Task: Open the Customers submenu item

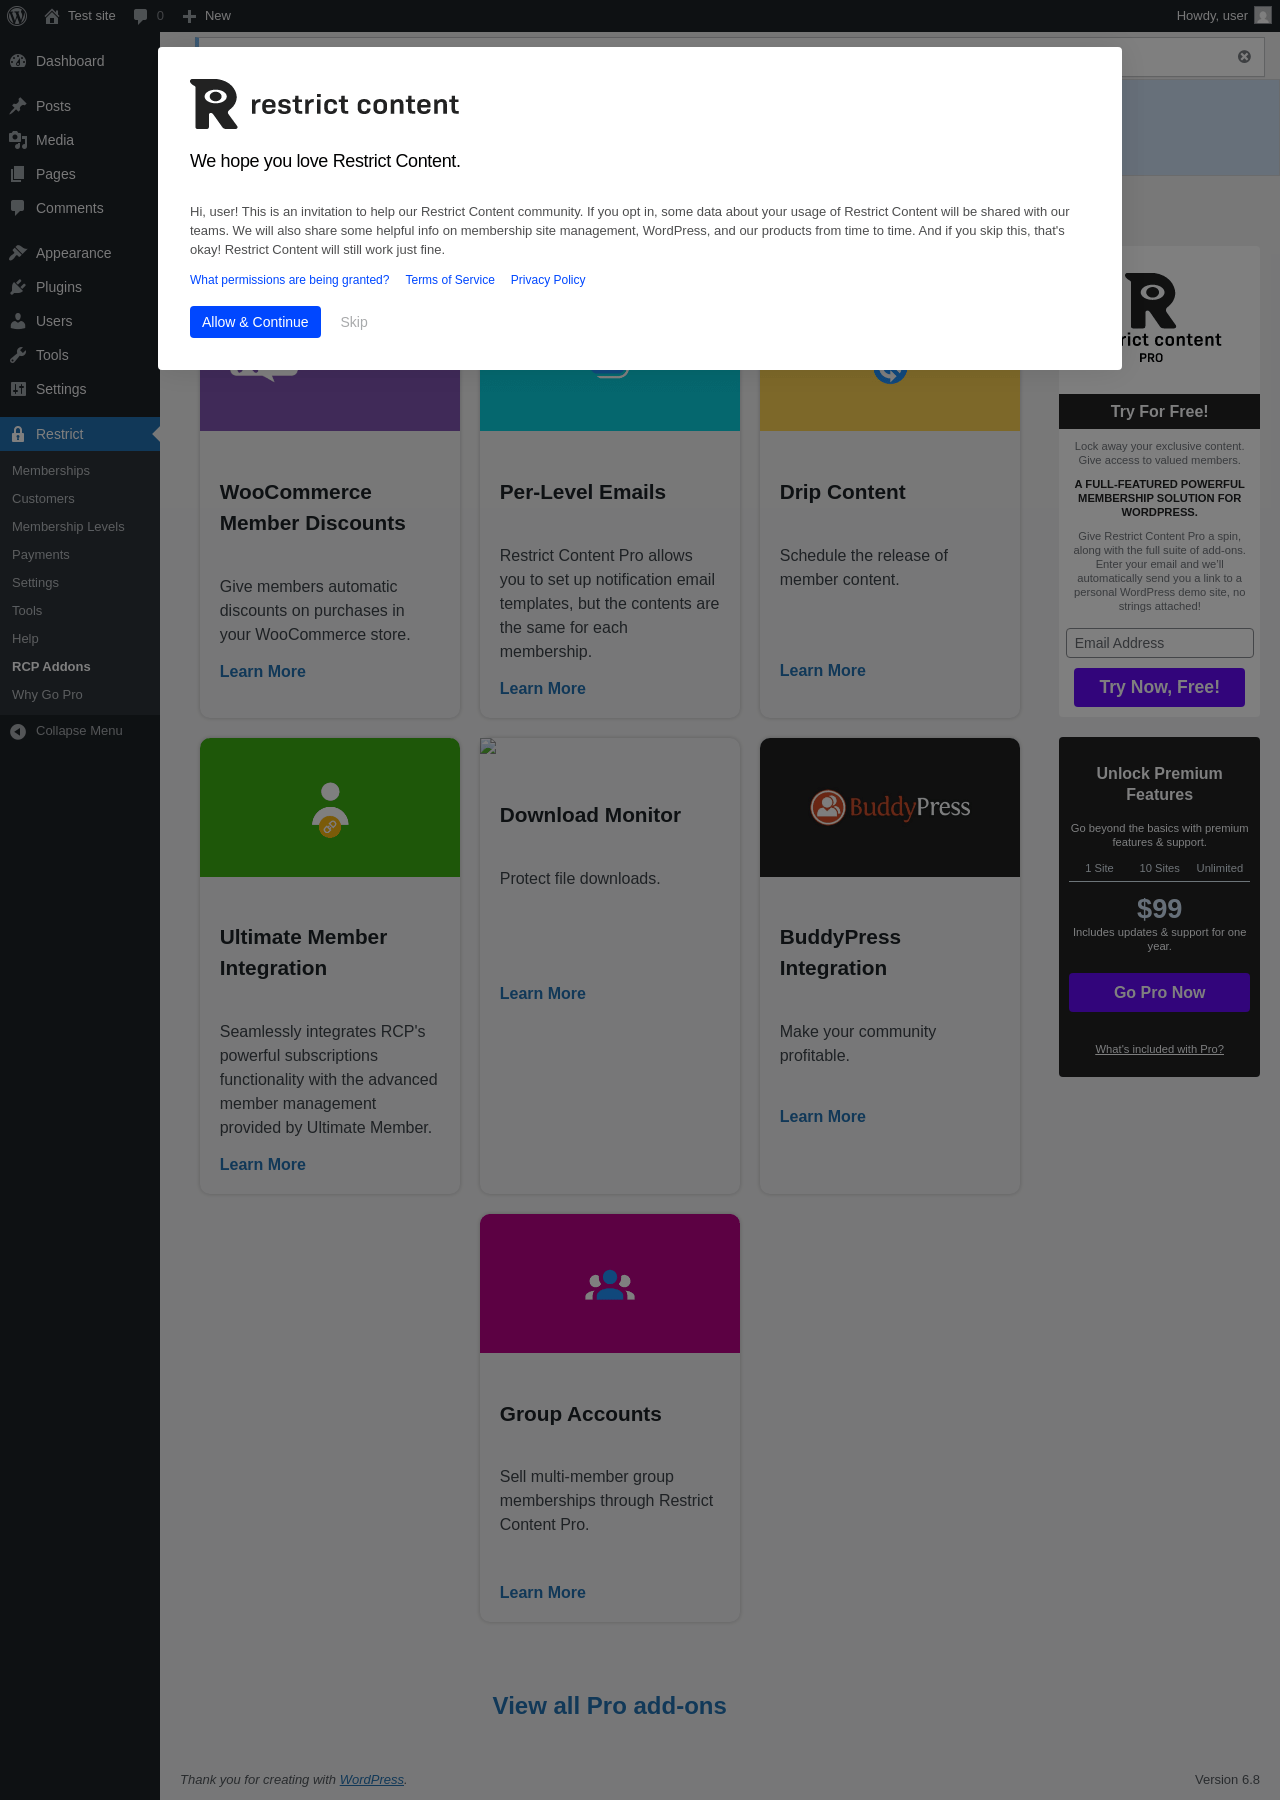Action: (x=43, y=499)
